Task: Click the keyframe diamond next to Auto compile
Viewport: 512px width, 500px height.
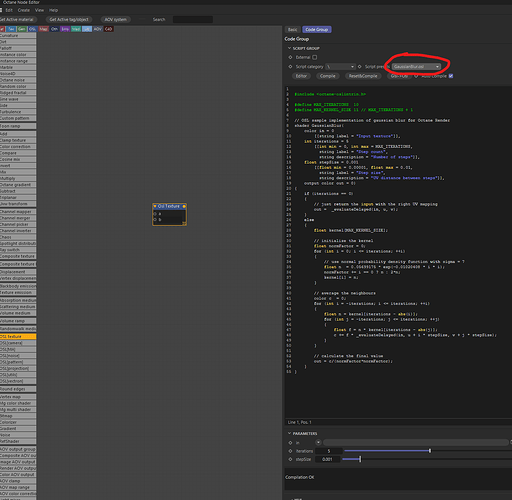Action: (x=416, y=76)
